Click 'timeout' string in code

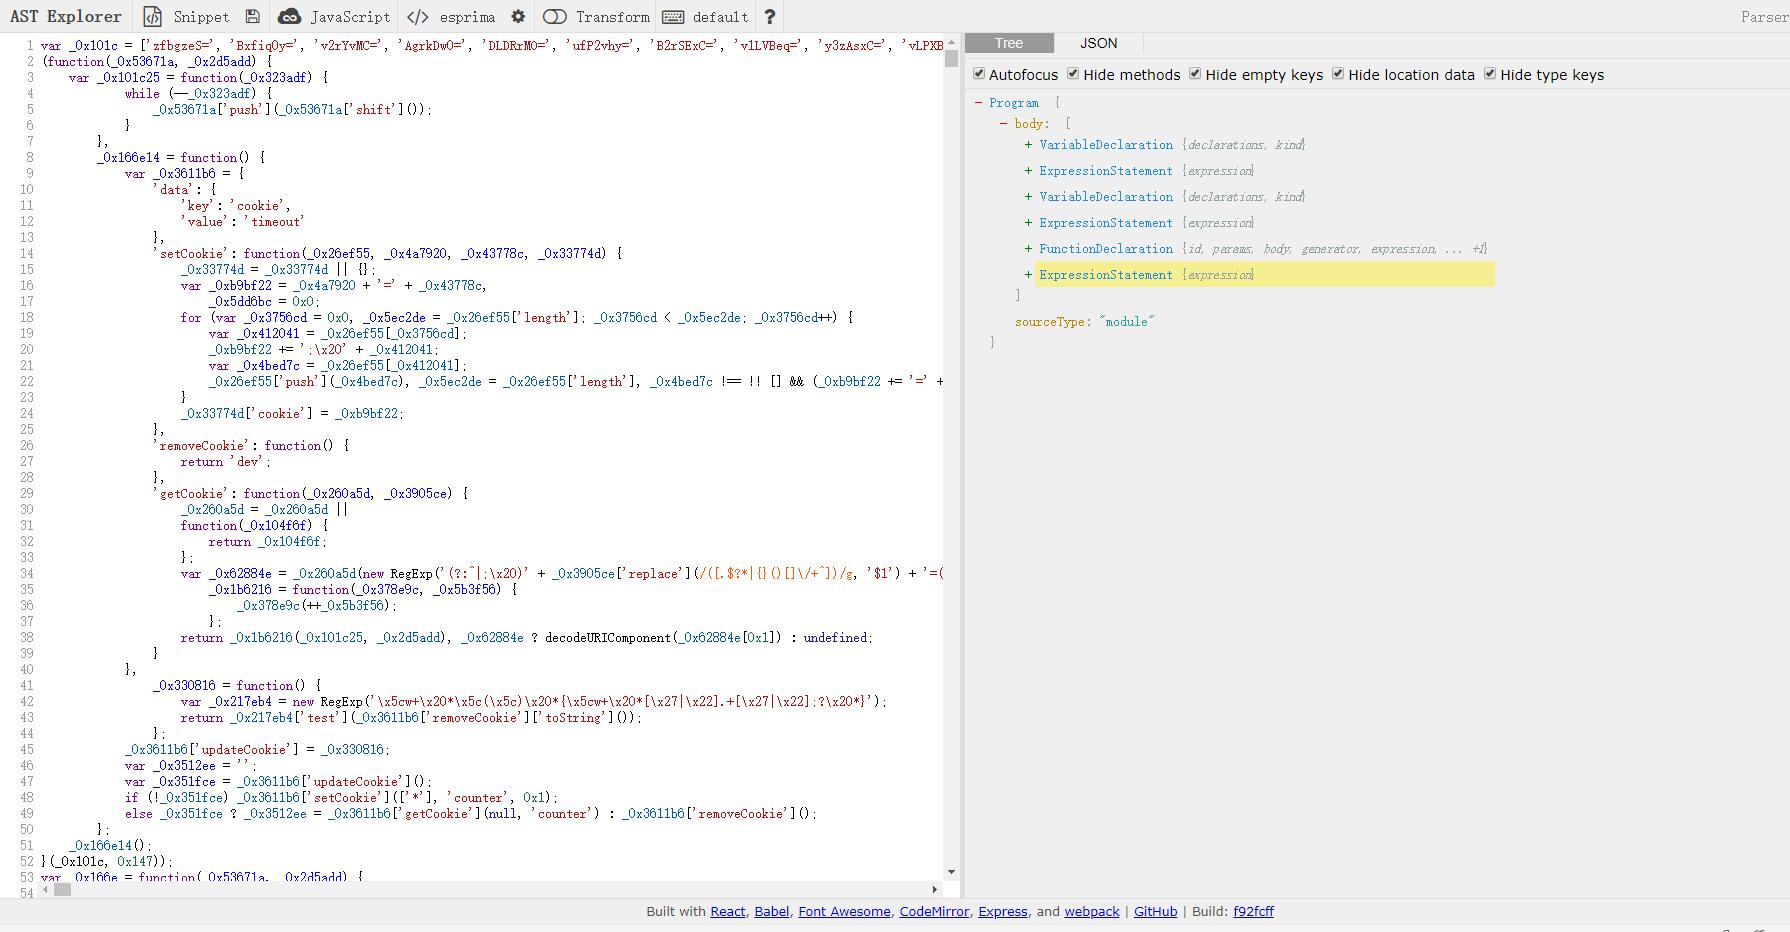(x=274, y=222)
